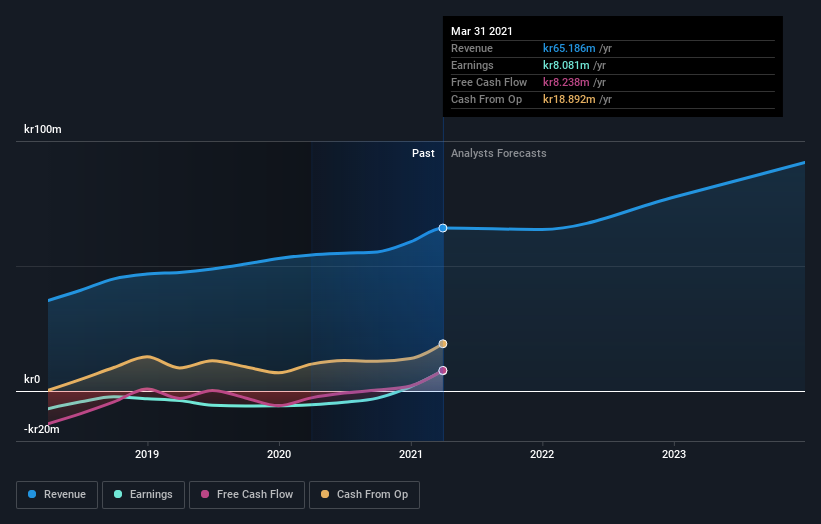This screenshot has height=524, width=821.
Task: Click the -kr20m y-axis label
Action: tap(41, 430)
